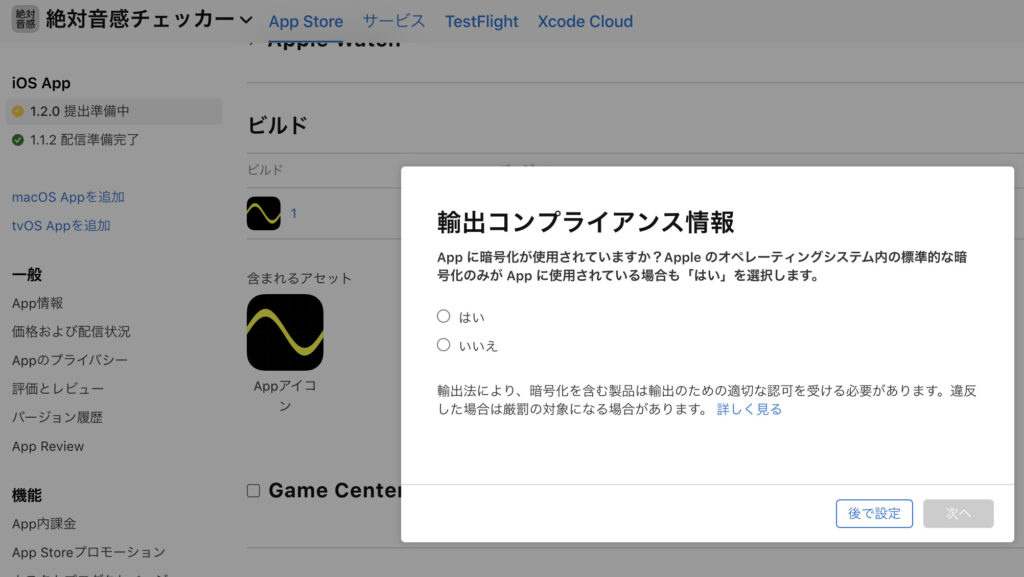Toggle the Game Center checkbox
Image resolution: width=1024 pixels, height=577 pixels.
253,491
